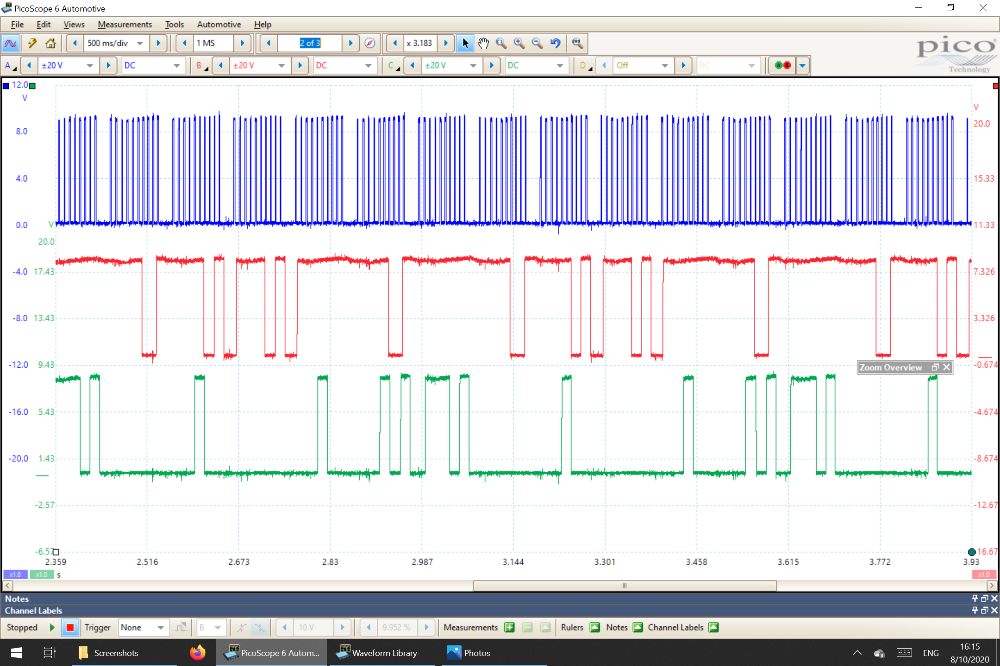The width and height of the screenshot is (1000, 666).
Task: Open the Measurements menu
Action: tap(124, 24)
